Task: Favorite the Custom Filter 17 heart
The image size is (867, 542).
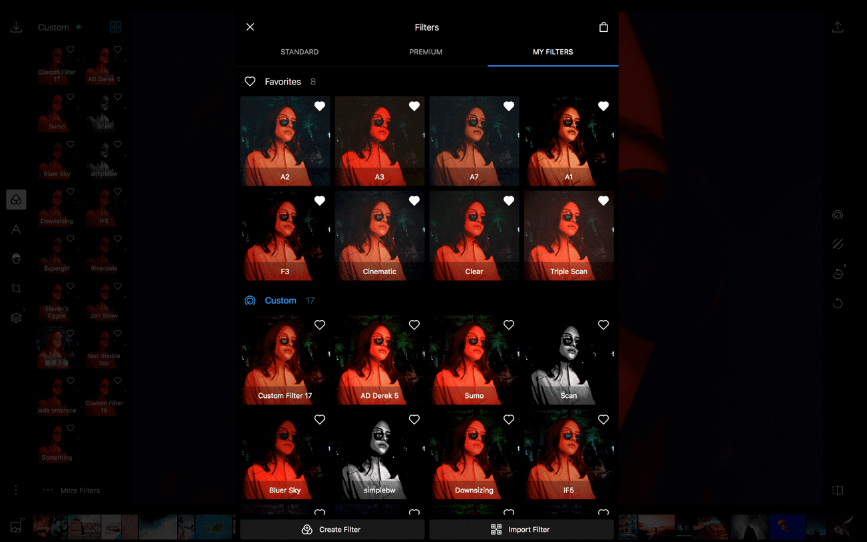Action: 319,325
